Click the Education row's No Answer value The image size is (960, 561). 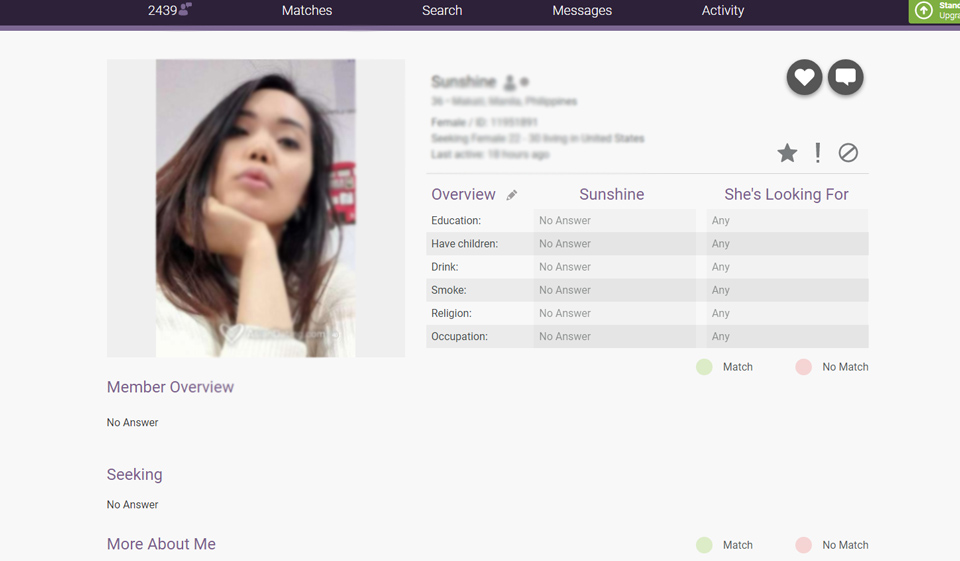(565, 221)
